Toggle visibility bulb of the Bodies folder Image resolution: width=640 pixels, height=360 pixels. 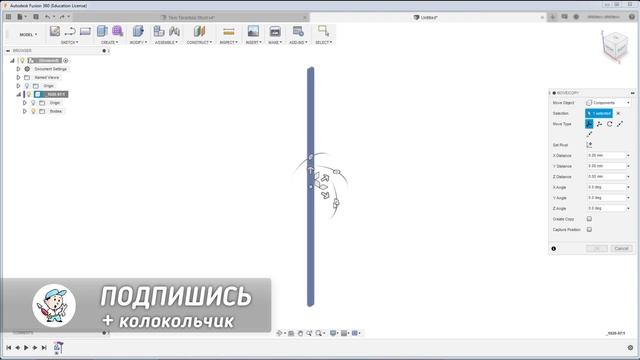coord(33,111)
